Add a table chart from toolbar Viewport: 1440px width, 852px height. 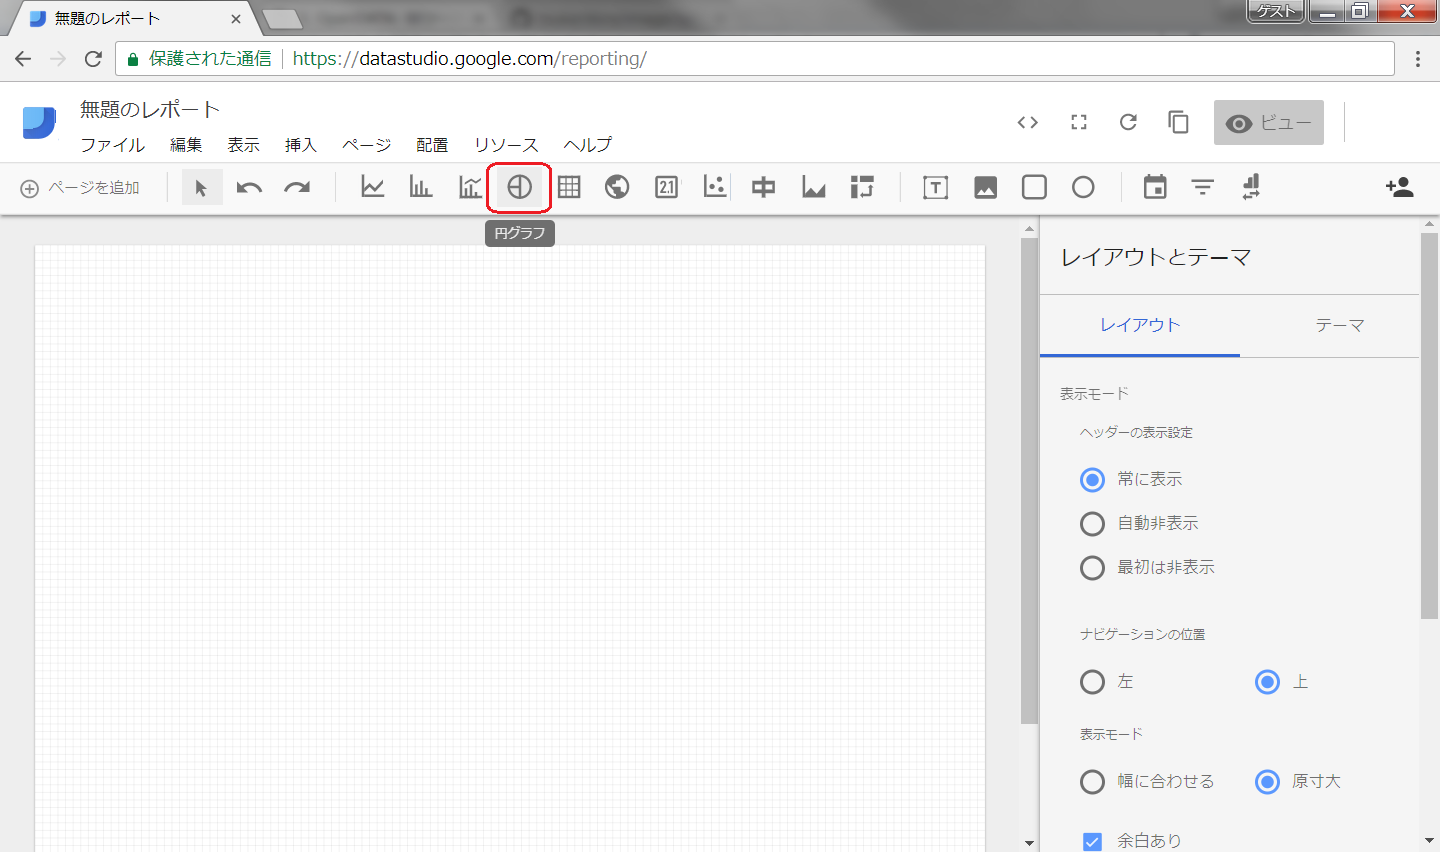(x=569, y=187)
